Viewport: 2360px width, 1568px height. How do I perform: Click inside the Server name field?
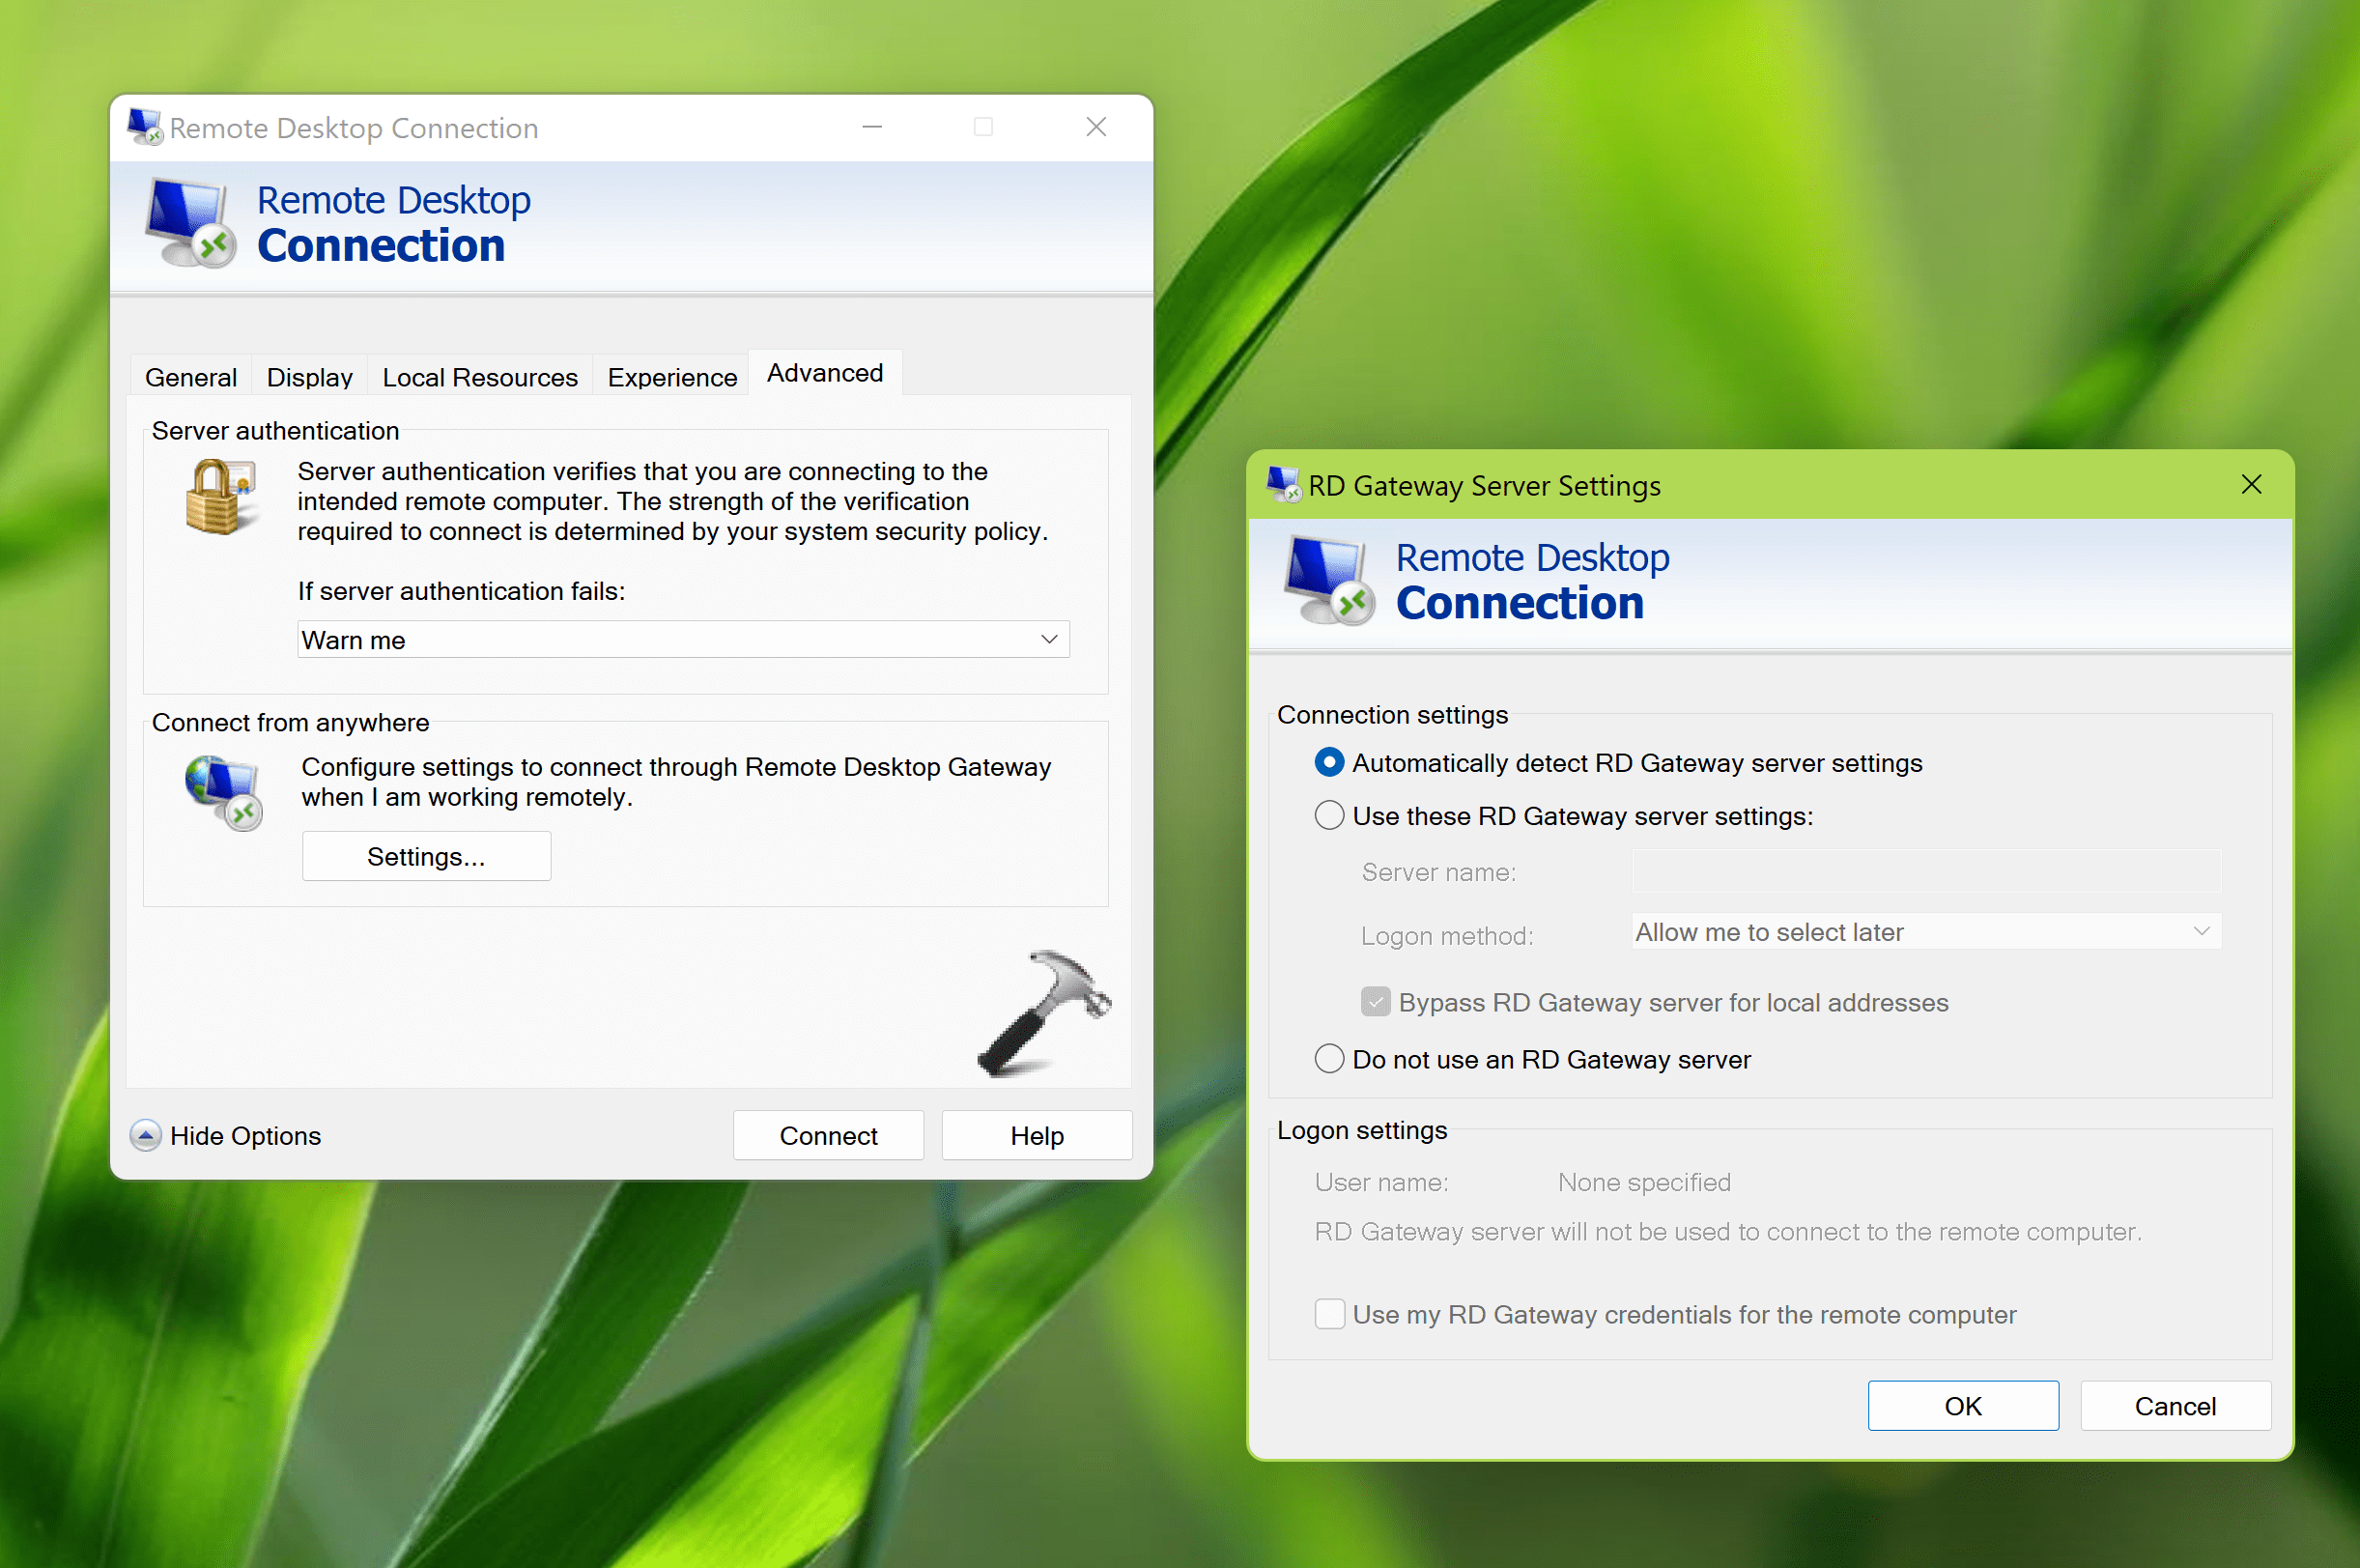[1923, 871]
